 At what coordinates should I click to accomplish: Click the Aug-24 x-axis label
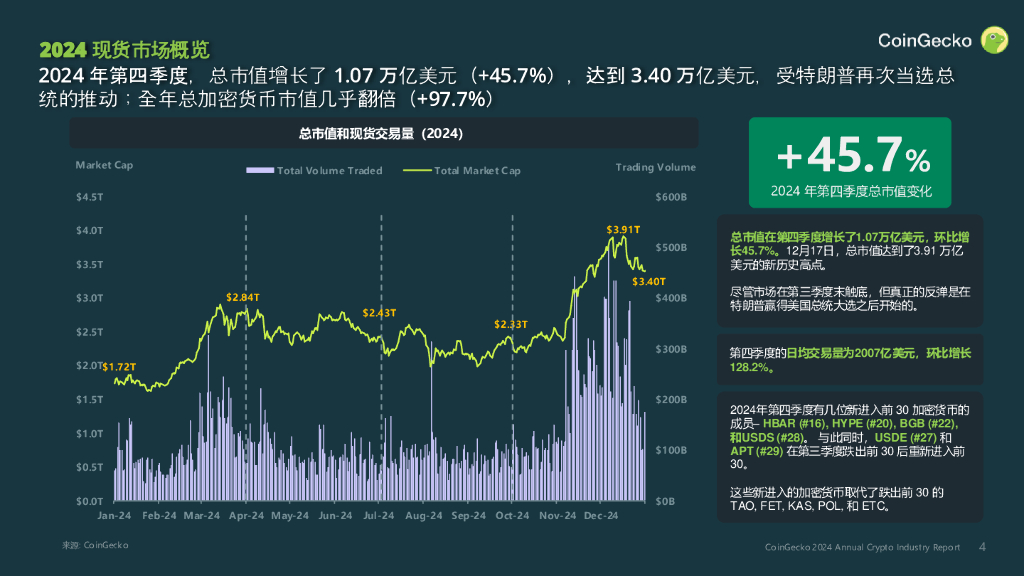click(x=423, y=515)
